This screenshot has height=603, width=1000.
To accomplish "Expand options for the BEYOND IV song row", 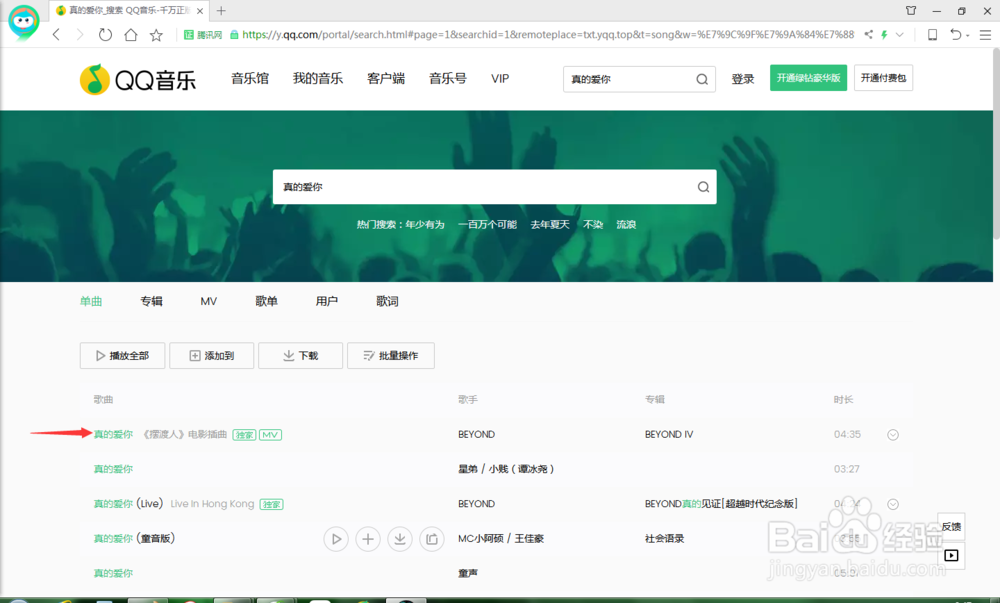I will (x=893, y=435).
